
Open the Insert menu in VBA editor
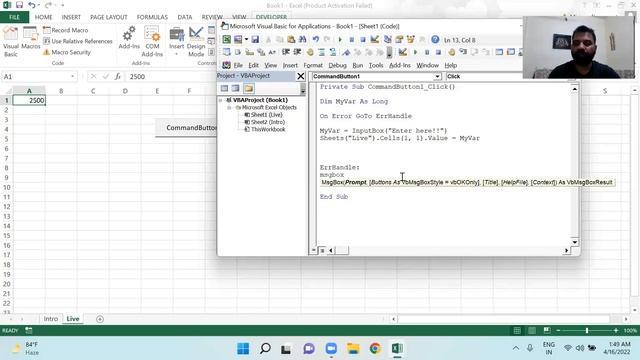pos(290,65)
